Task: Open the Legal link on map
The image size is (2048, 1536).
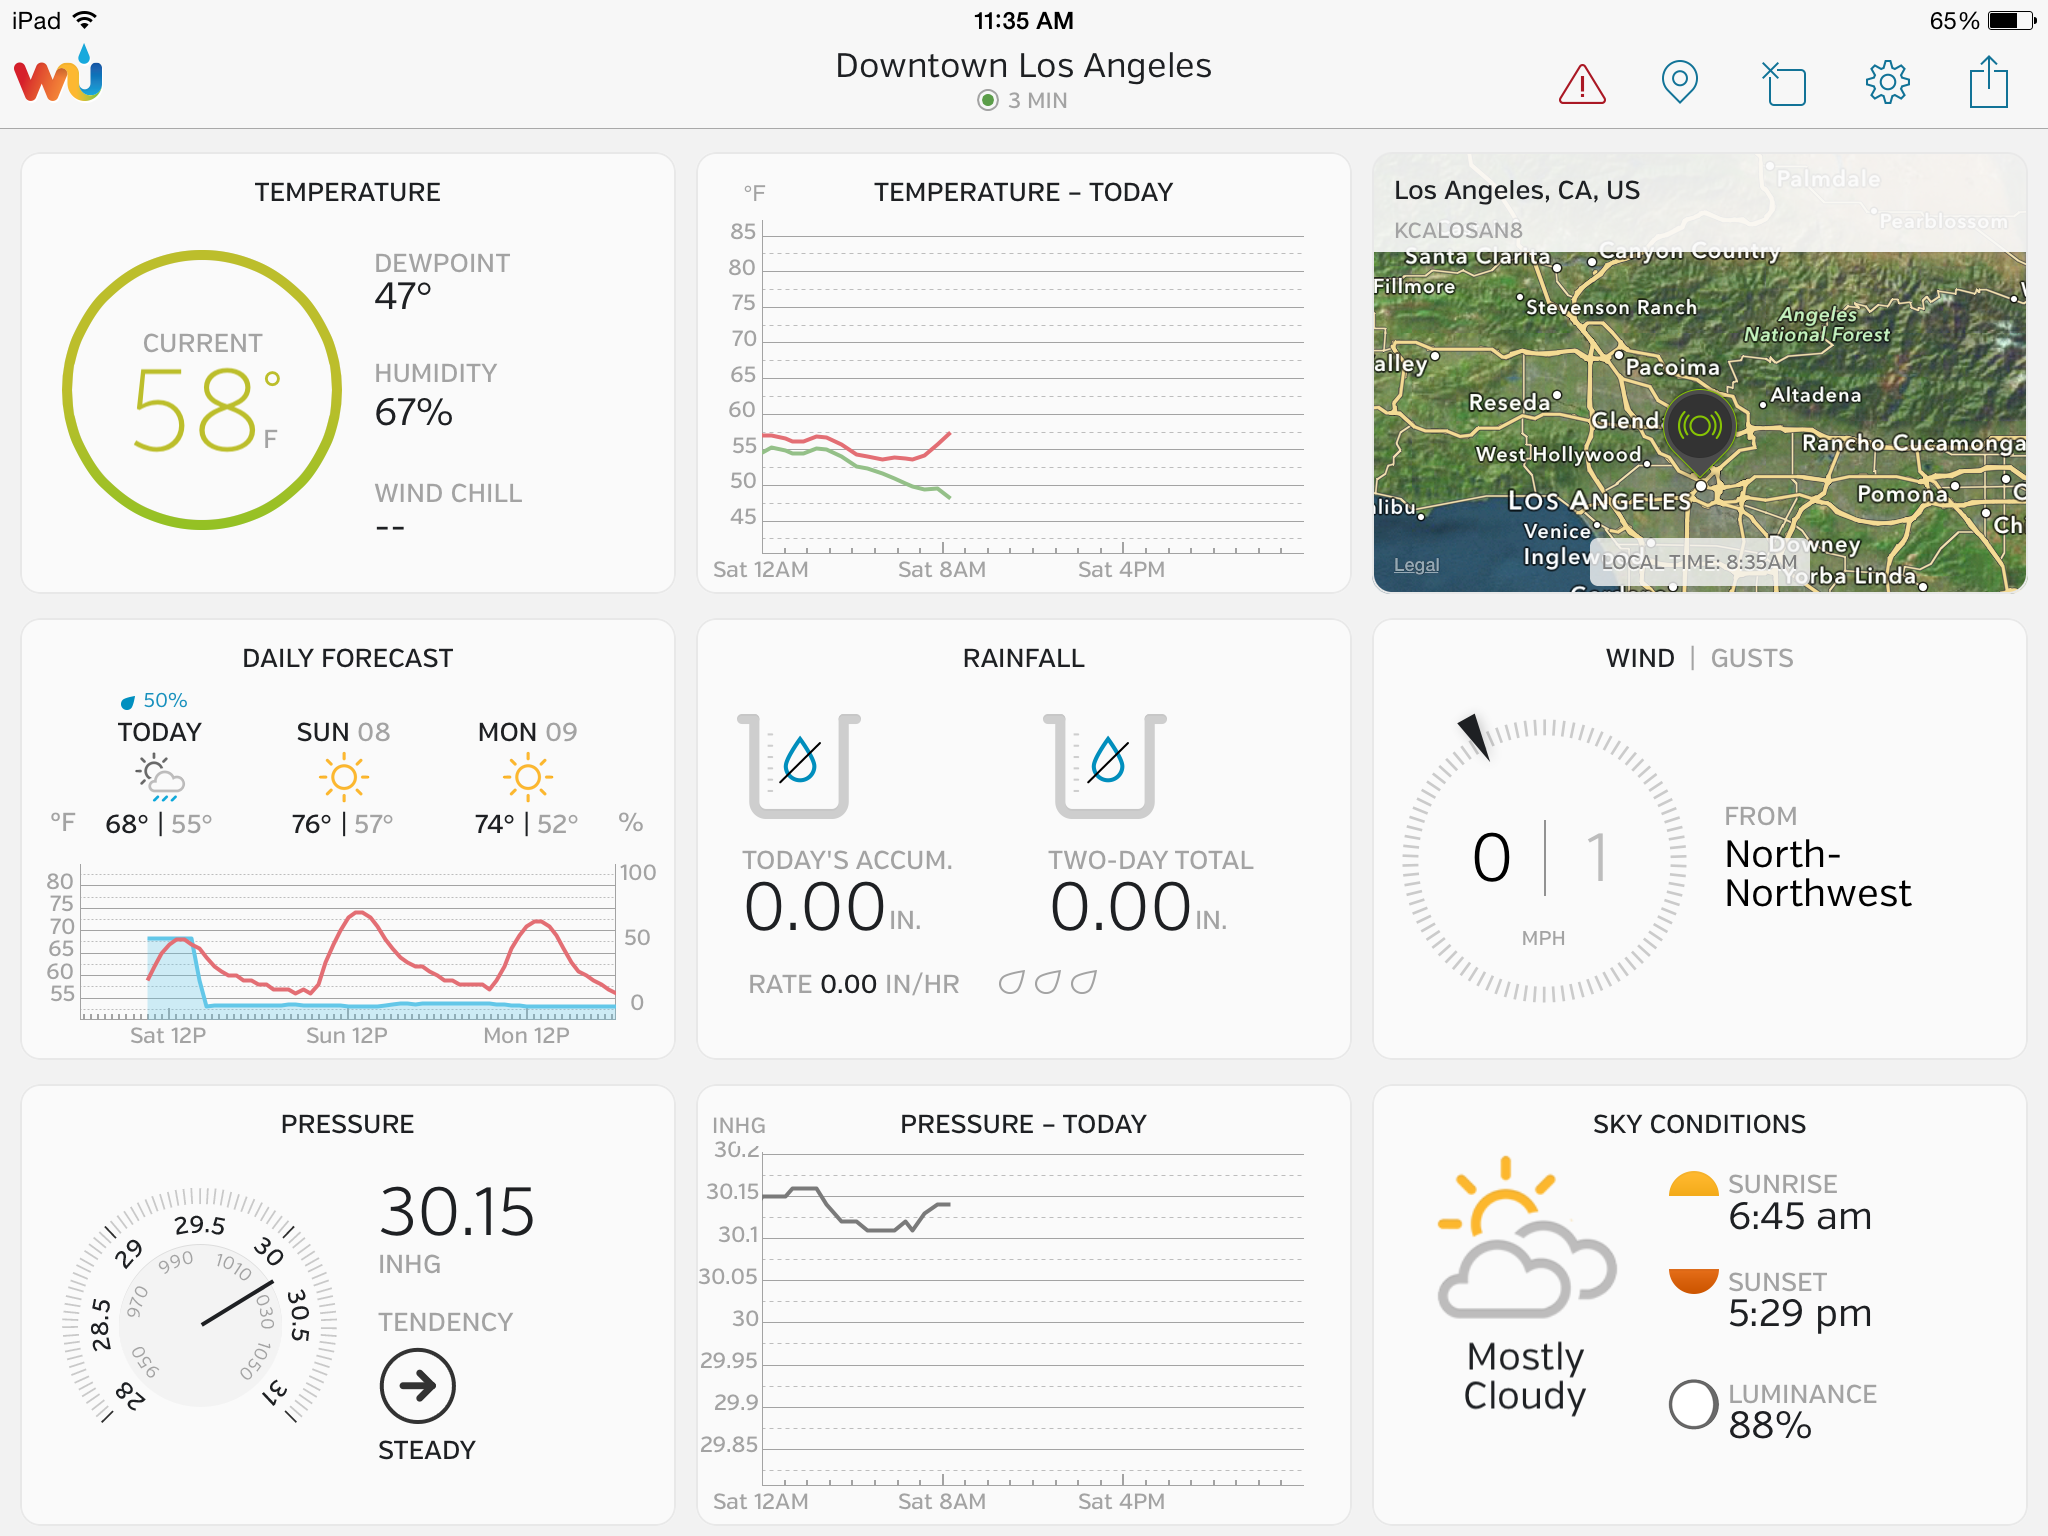Action: click(1416, 565)
